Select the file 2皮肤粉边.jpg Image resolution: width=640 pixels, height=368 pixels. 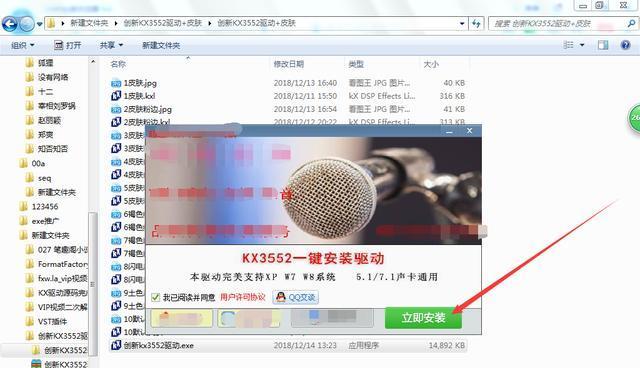[x=147, y=109]
